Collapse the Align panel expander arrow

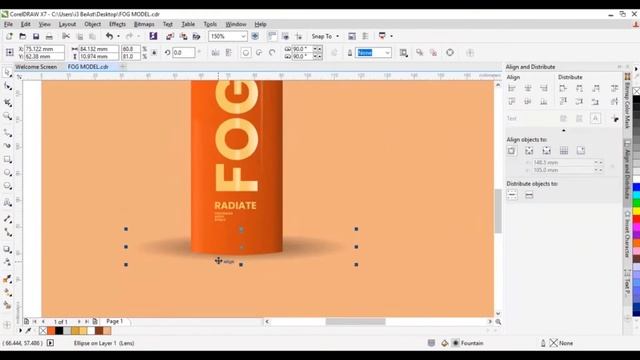pos(564,131)
